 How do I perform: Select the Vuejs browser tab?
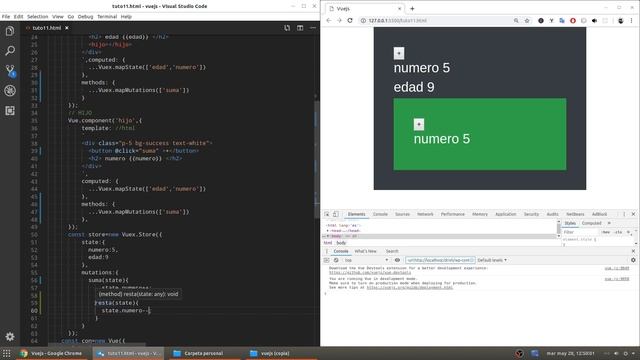365,9
